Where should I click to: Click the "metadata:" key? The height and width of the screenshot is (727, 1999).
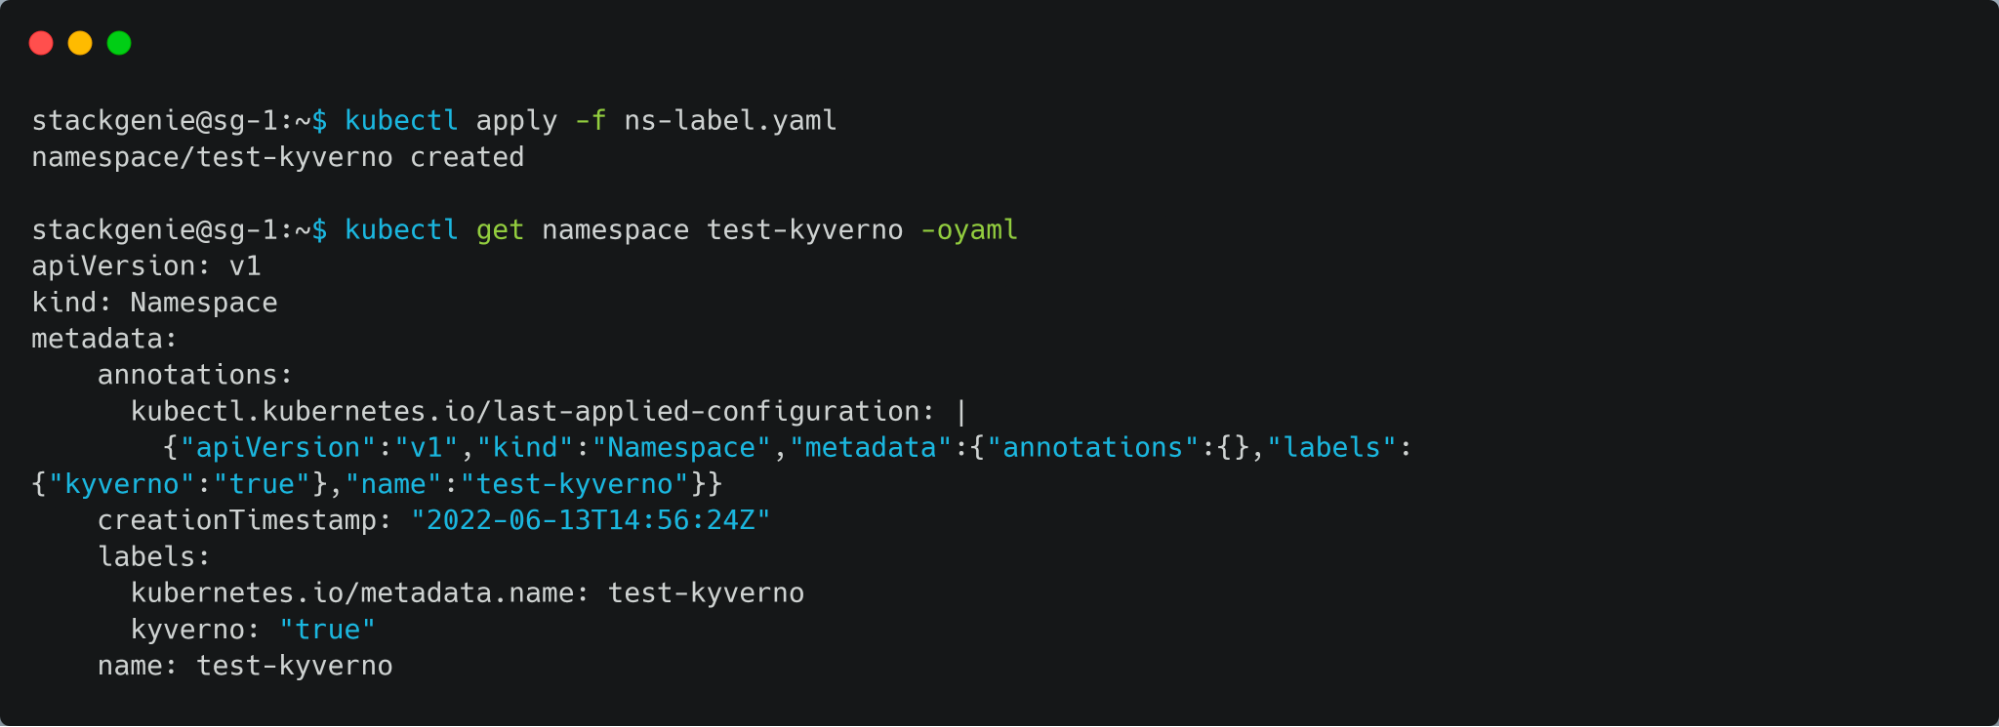click(x=104, y=339)
